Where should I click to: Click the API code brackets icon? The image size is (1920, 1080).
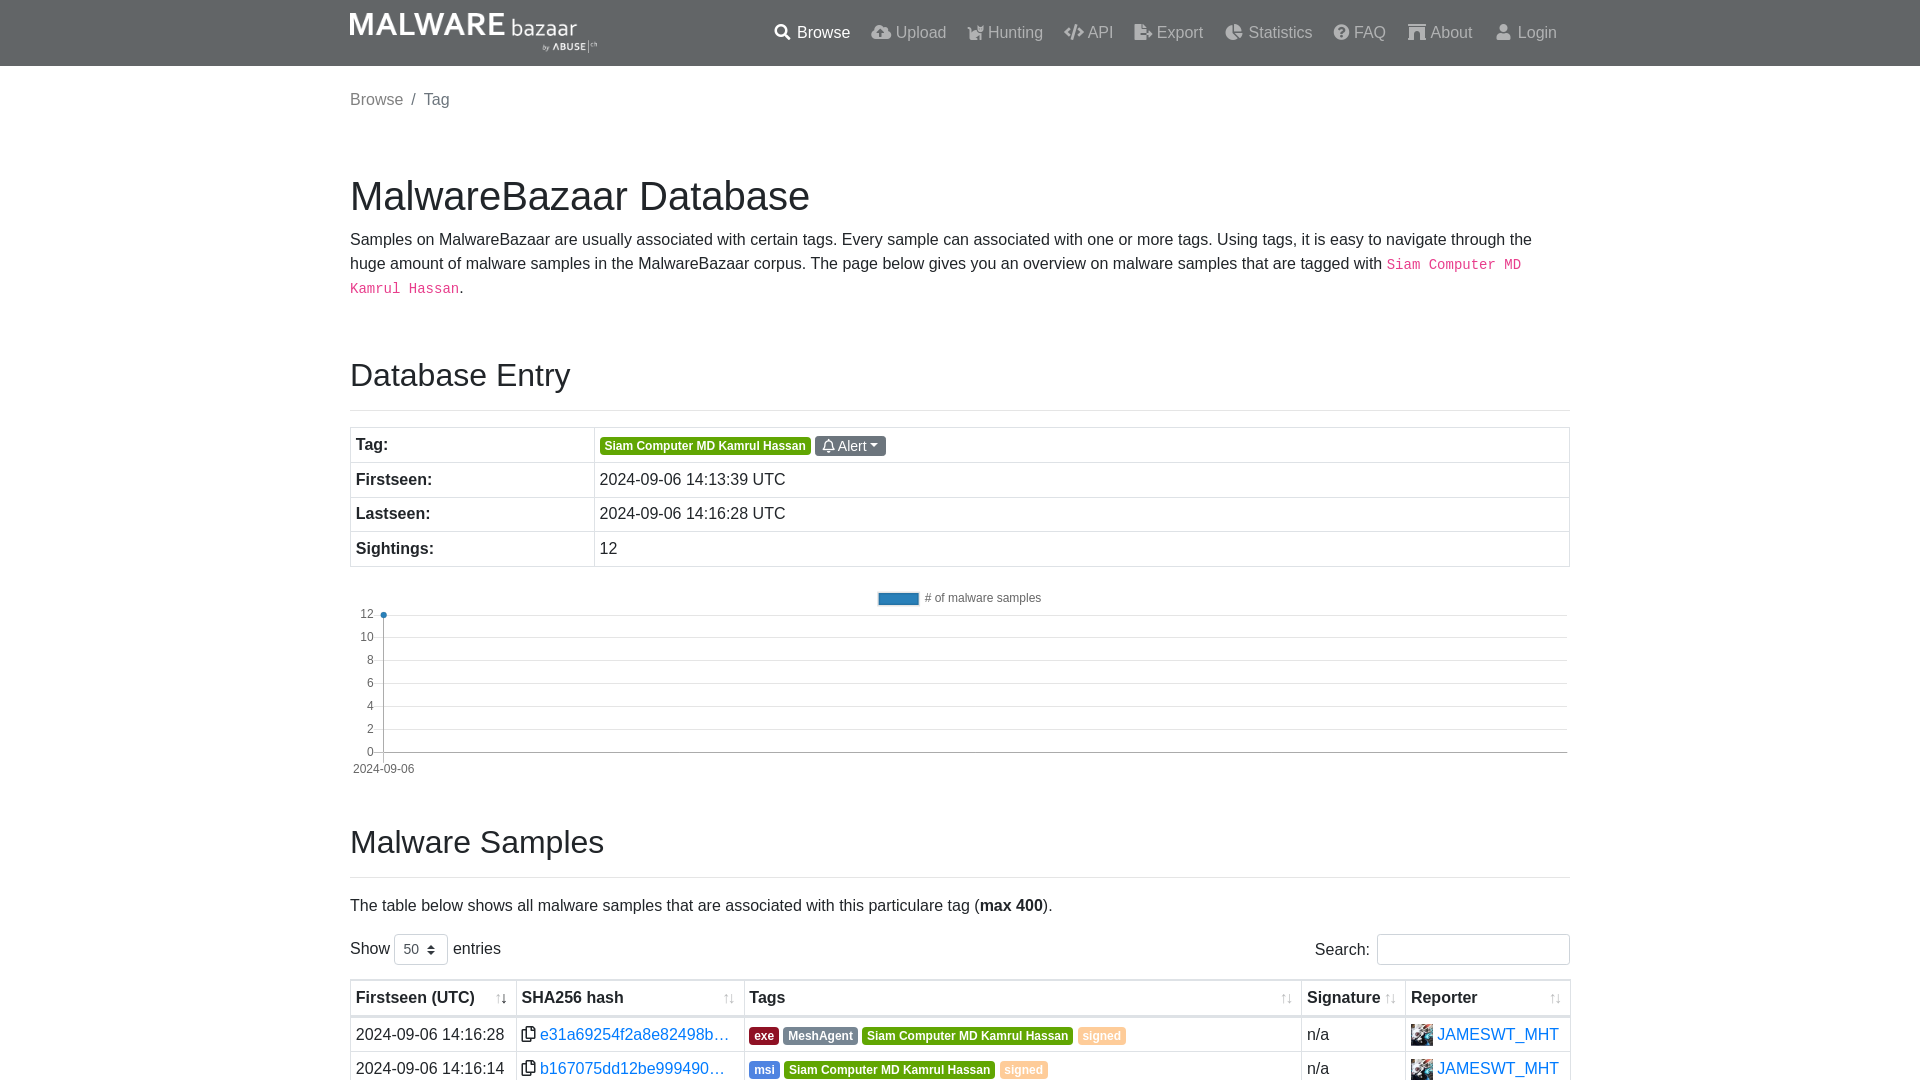[x=1074, y=33]
